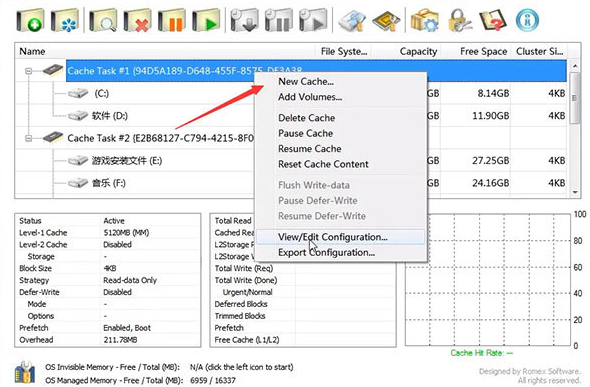The image size is (590, 387).
Task: Click greyed Resume Defer-Write menu entry
Action: (x=341, y=216)
